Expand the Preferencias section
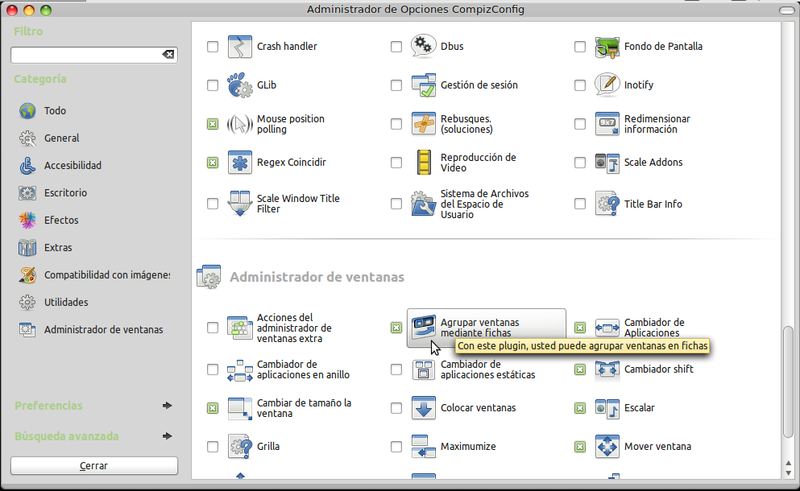Image resolution: width=800 pixels, height=491 pixels. 167,406
